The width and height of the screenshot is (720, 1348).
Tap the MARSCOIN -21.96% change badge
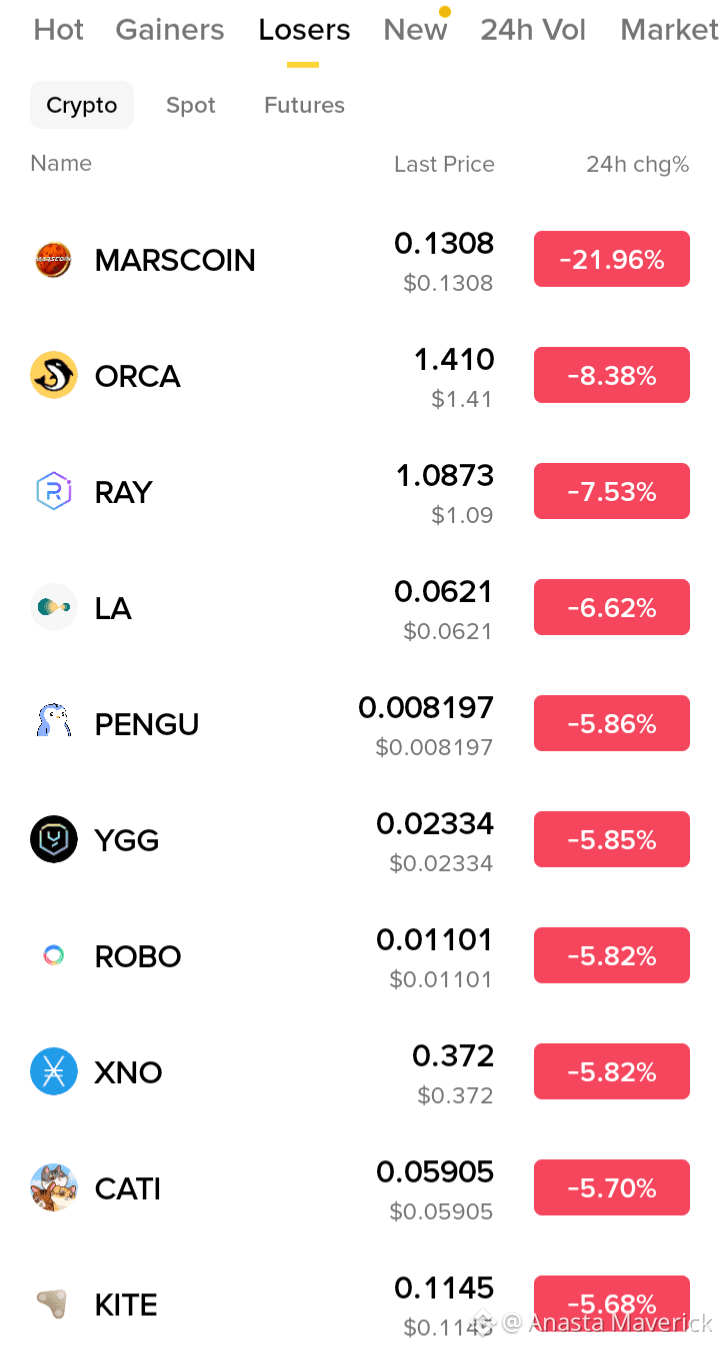[612, 260]
